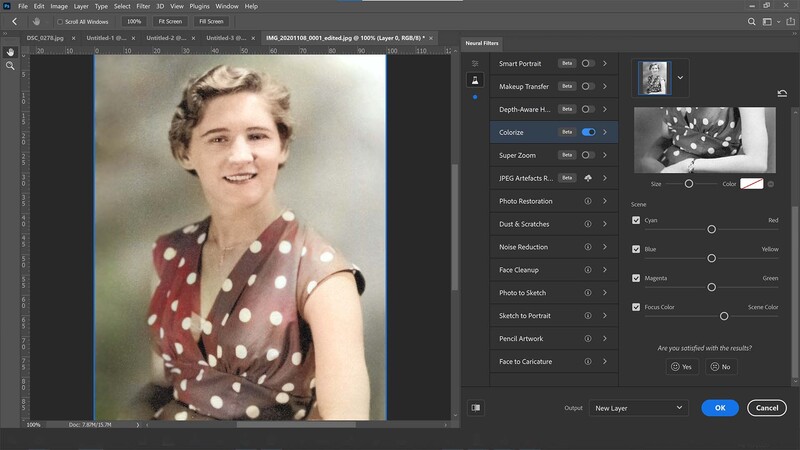Click the share icon at top right
Image resolution: width=800 pixels, height=450 pixels.
(x=790, y=21)
